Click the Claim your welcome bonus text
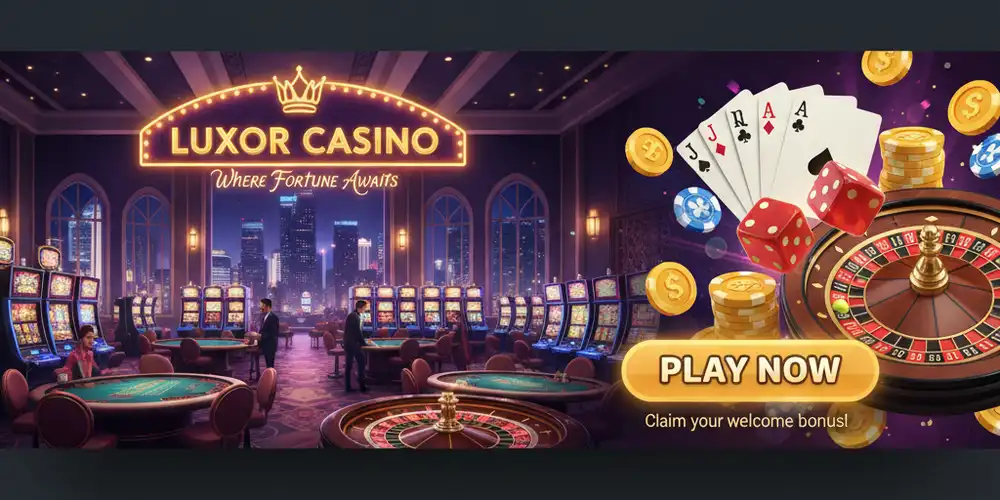Image resolution: width=1000 pixels, height=500 pixels. (x=746, y=421)
